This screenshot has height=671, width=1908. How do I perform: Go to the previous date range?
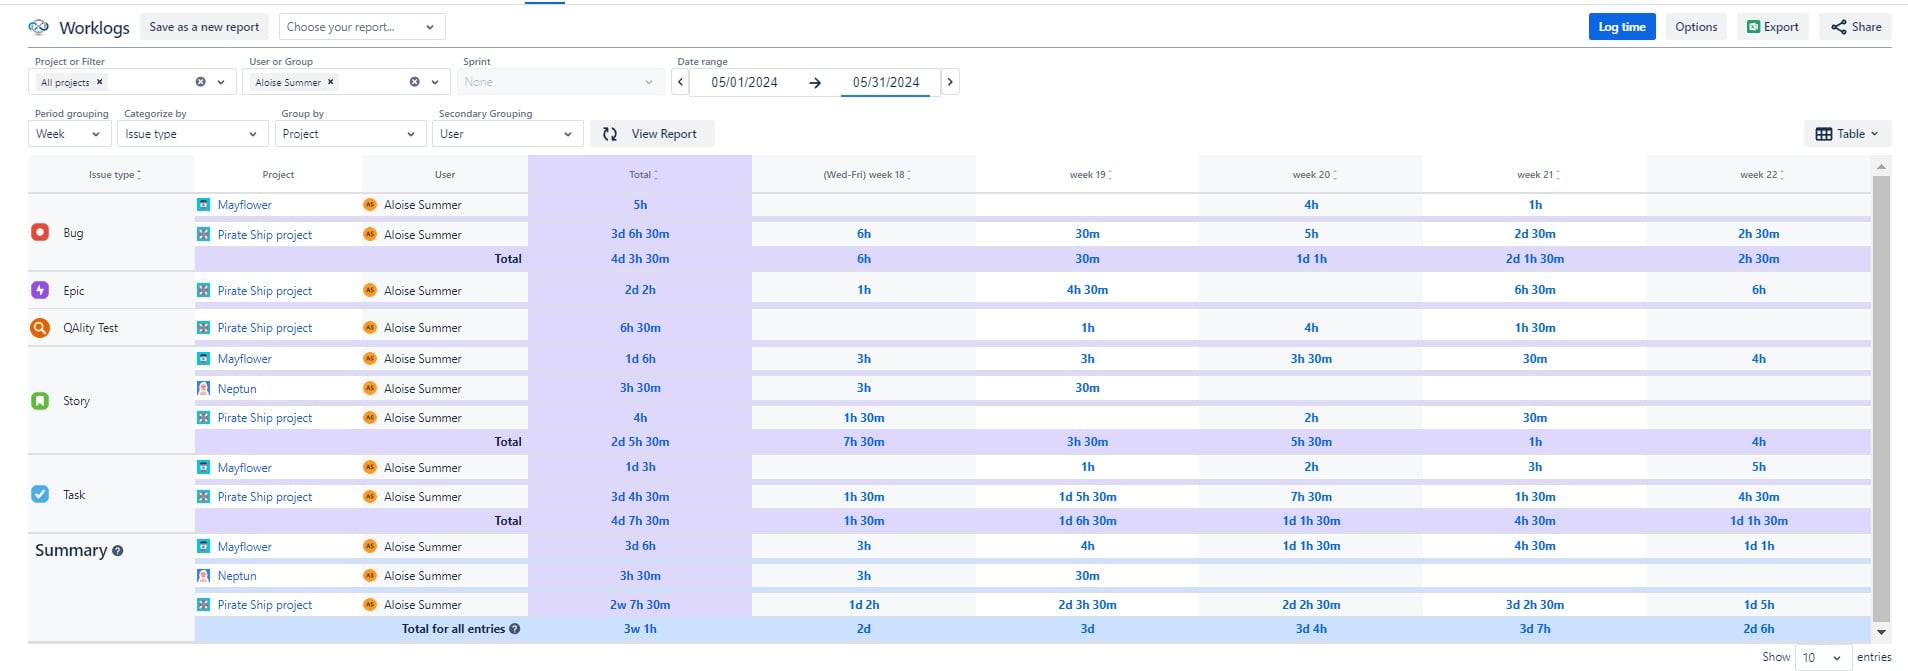point(681,82)
